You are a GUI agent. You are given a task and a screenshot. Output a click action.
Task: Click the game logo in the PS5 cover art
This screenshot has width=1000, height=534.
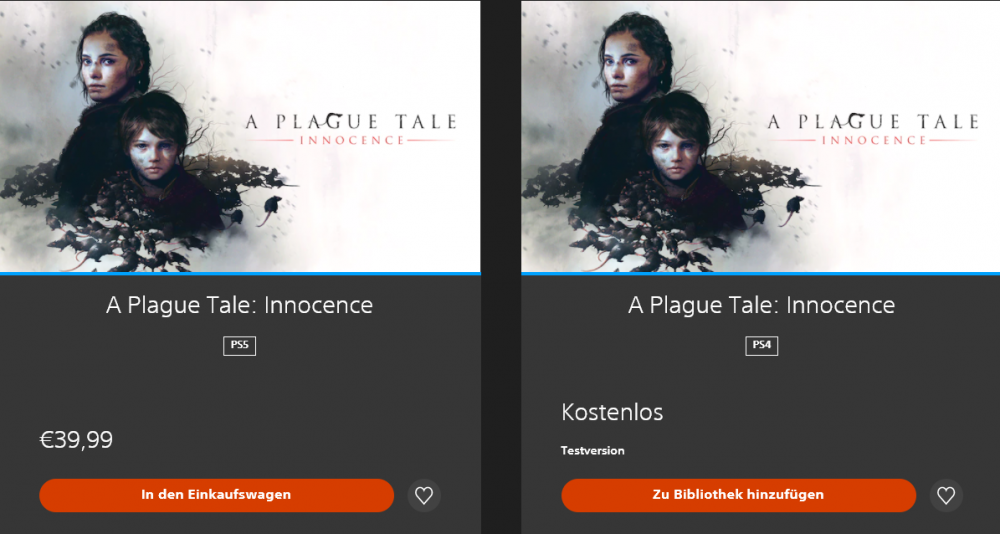pos(350,129)
